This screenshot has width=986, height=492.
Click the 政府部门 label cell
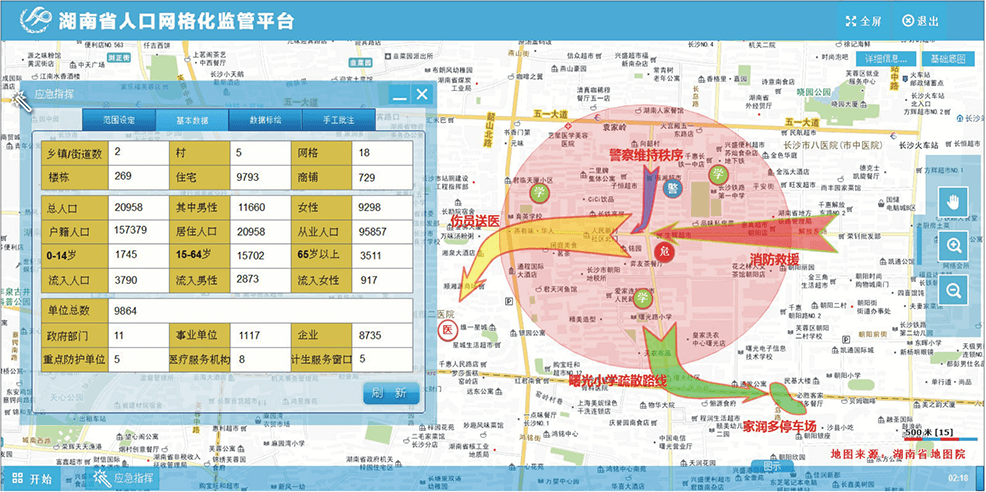(75, 336)
